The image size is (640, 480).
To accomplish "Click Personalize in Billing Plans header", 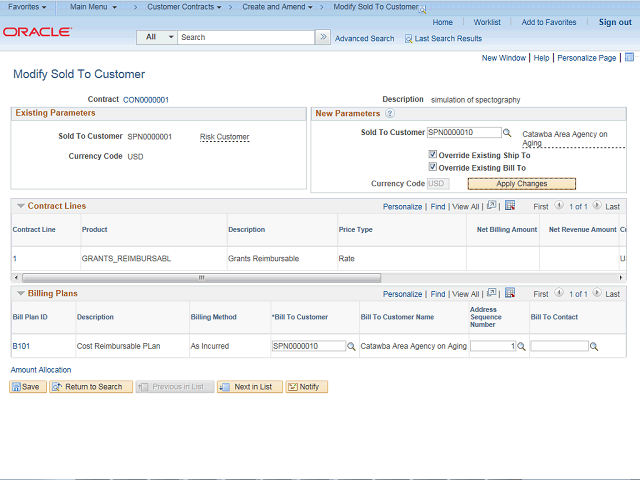I will (x=402, y=294).
